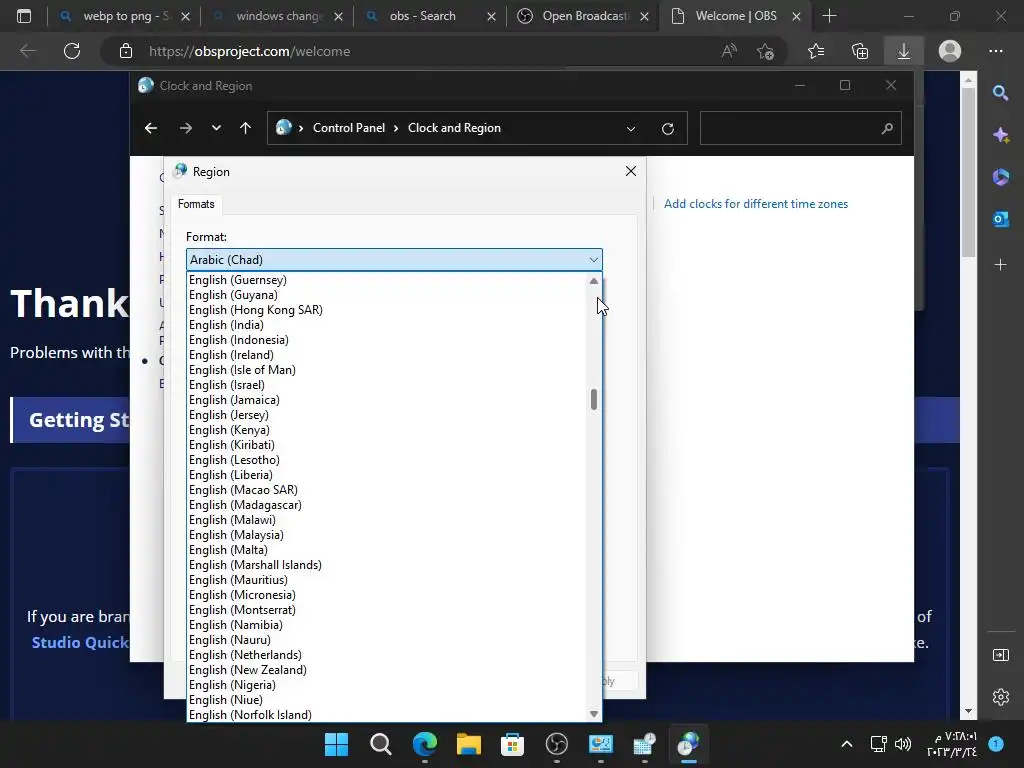Reload the obsproject.com page
The height and width of the screenshot is (768, 1024).
coord(72,51)
